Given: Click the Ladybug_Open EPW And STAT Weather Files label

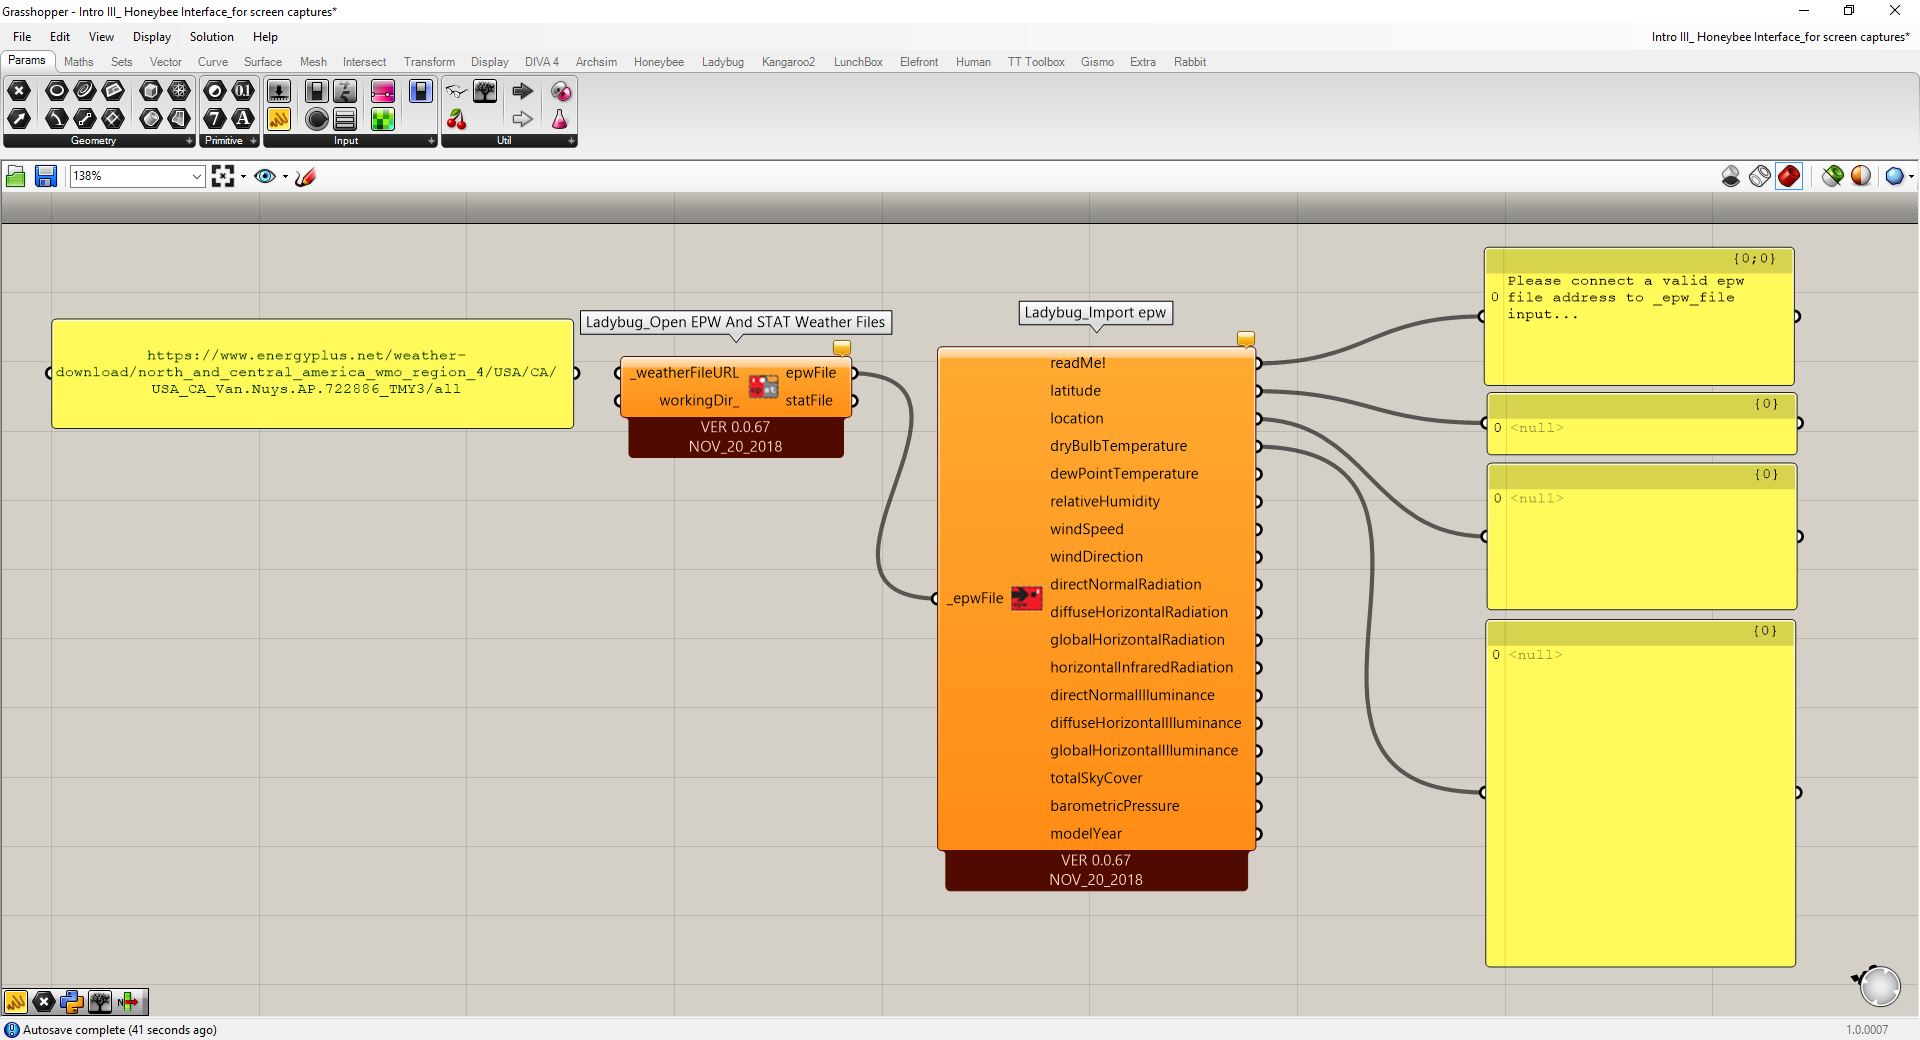Looking at the screenshot, I should [735, 322].
